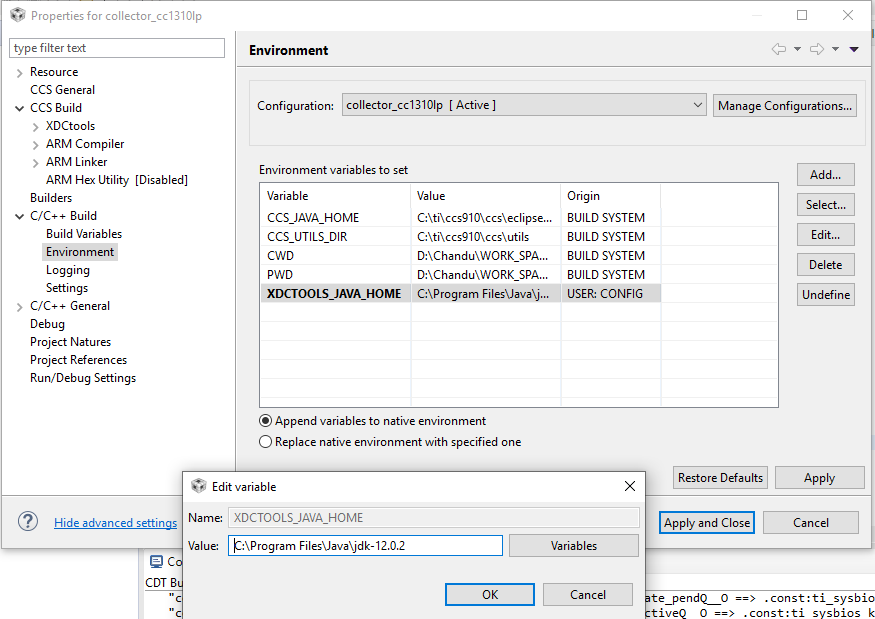Click the help question mark icon
The width and height of the screenshot is (875, 619).
tap(28, 522)
